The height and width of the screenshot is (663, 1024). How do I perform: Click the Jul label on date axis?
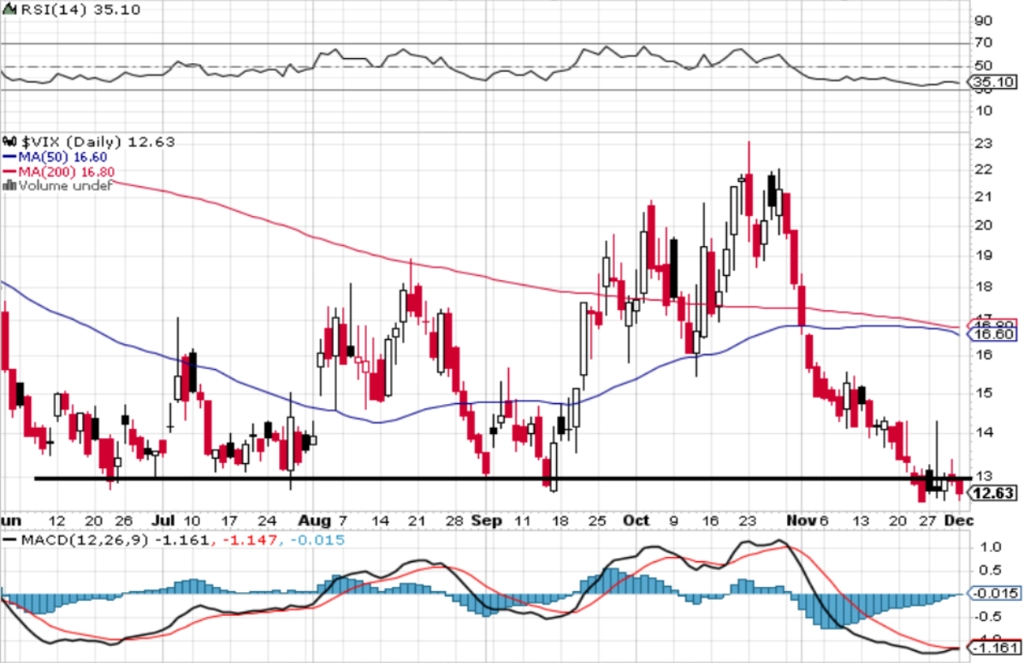point(163,520)
